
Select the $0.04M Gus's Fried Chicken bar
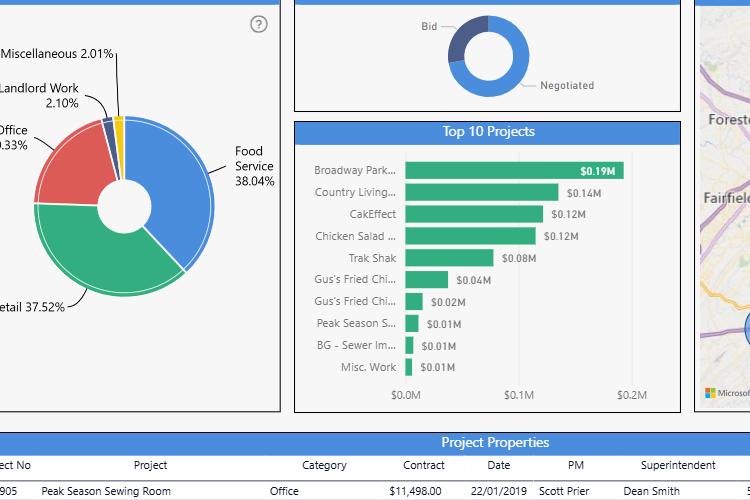coord(427,280)
